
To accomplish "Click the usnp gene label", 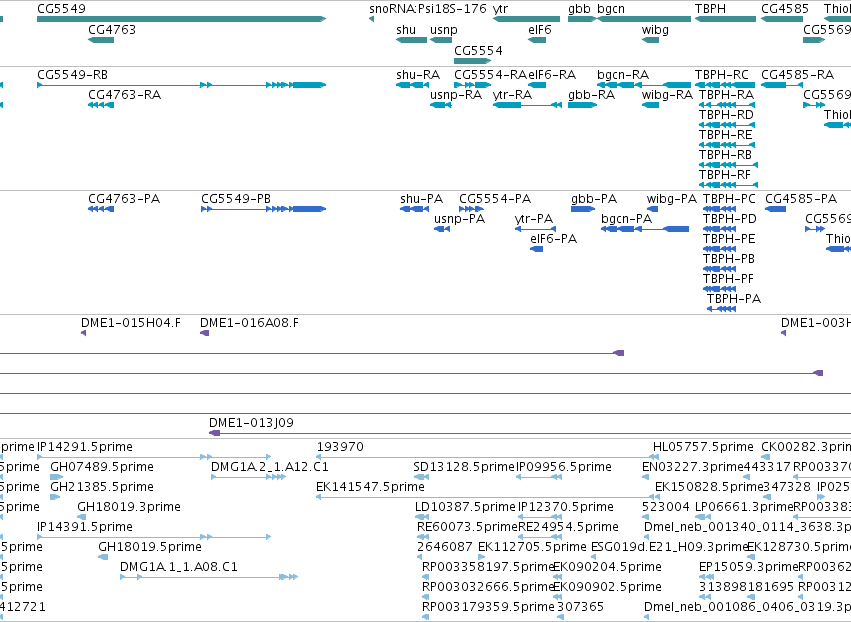I will (x=443, y=30).
